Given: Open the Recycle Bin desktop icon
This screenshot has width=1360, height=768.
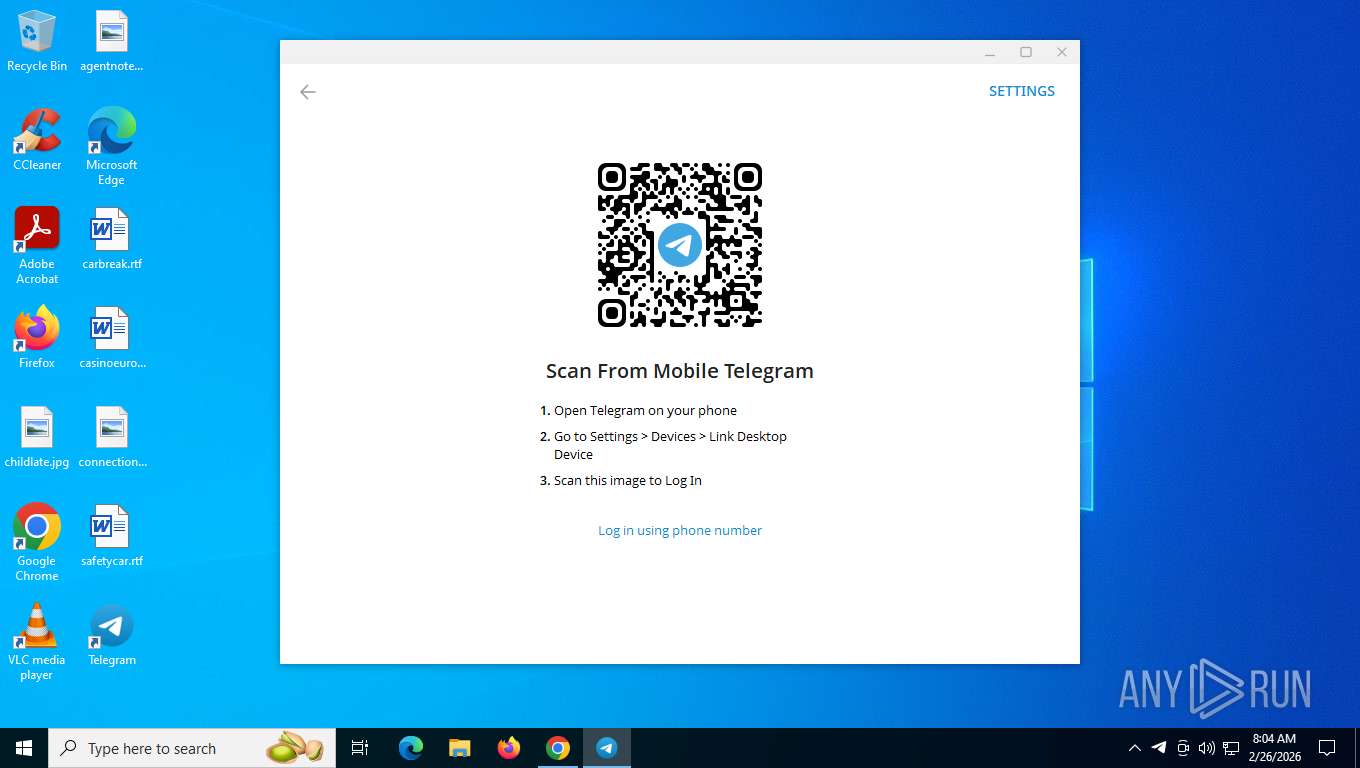Looking at the screenshot, I should coord(37,42).
